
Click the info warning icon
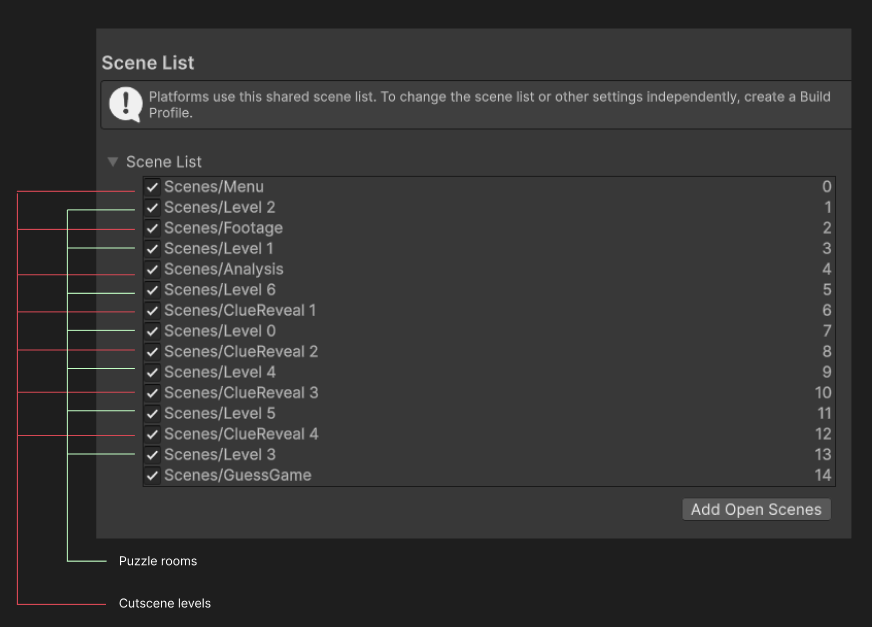(126, 104)
